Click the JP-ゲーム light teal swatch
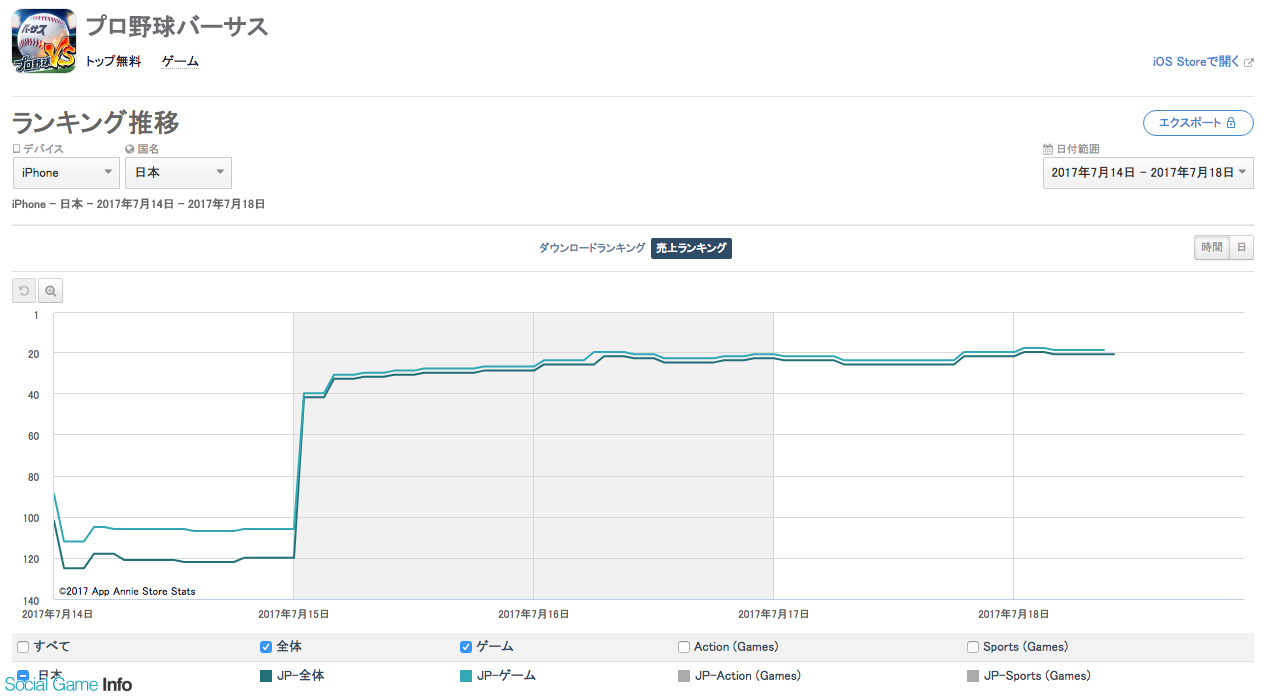1262x697 pixels. (466, 676)
